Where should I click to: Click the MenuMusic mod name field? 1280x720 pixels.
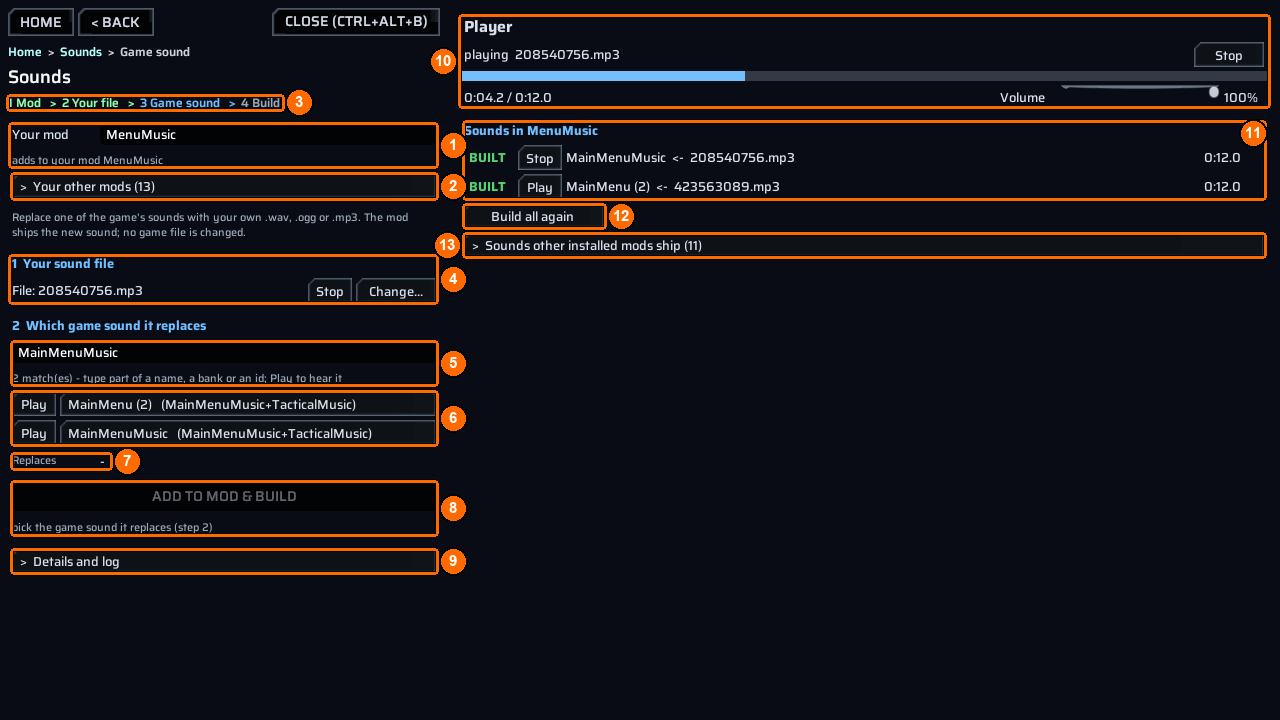coord(267,135)
